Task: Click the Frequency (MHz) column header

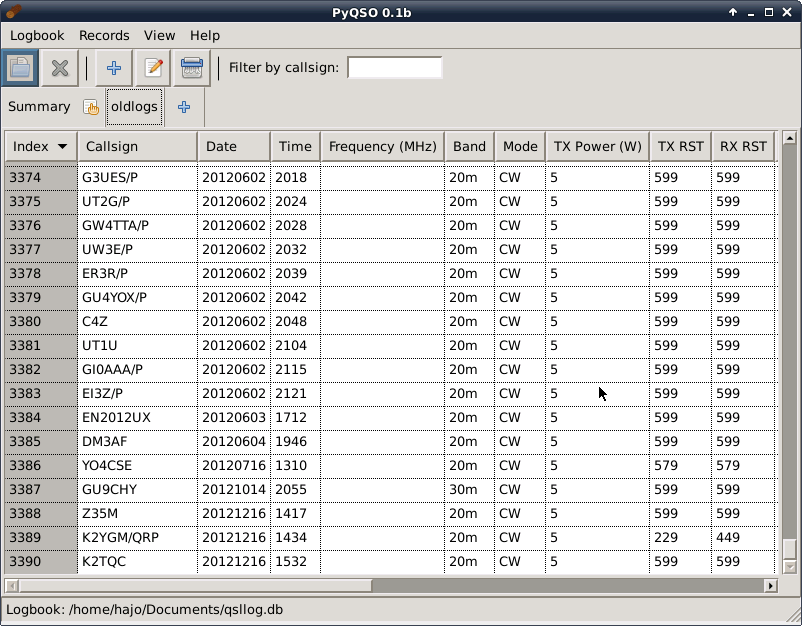Action: [x=383, y=146]
